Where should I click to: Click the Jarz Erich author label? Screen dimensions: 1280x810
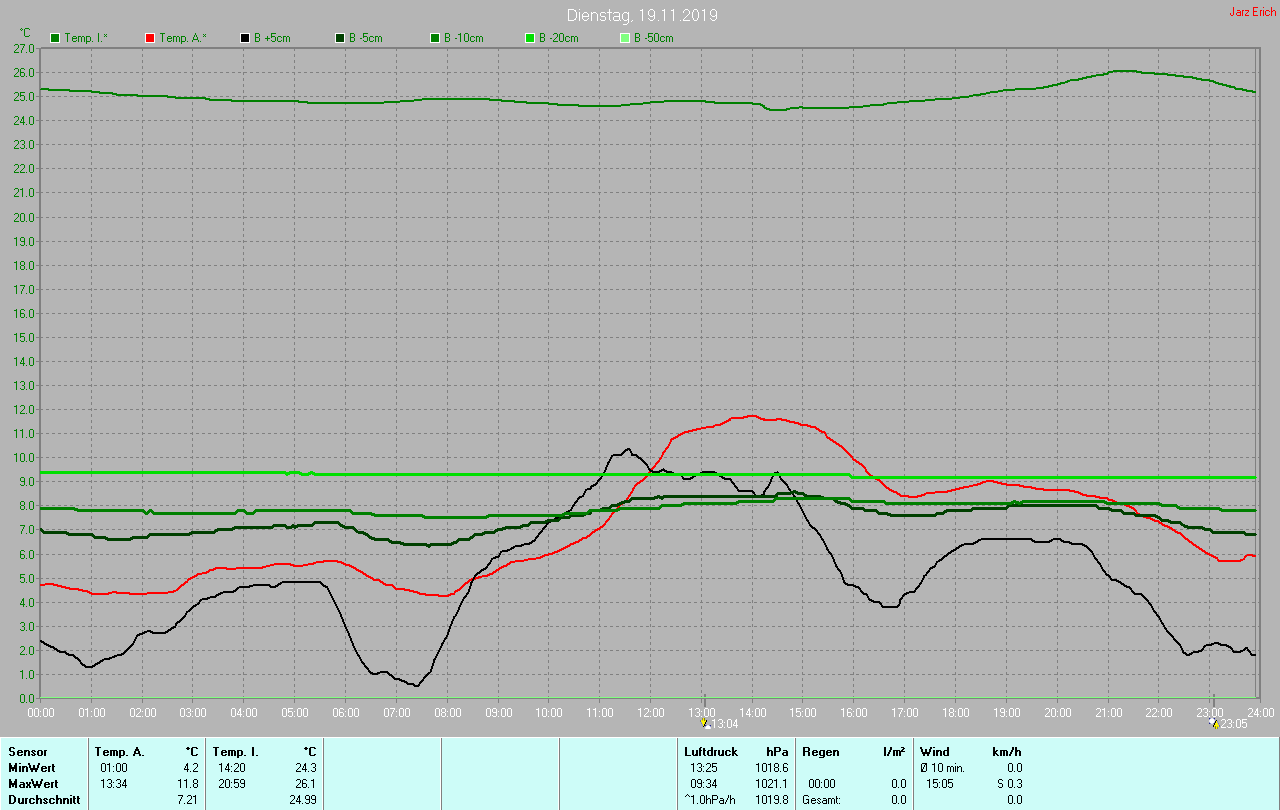pos(1252,12)
